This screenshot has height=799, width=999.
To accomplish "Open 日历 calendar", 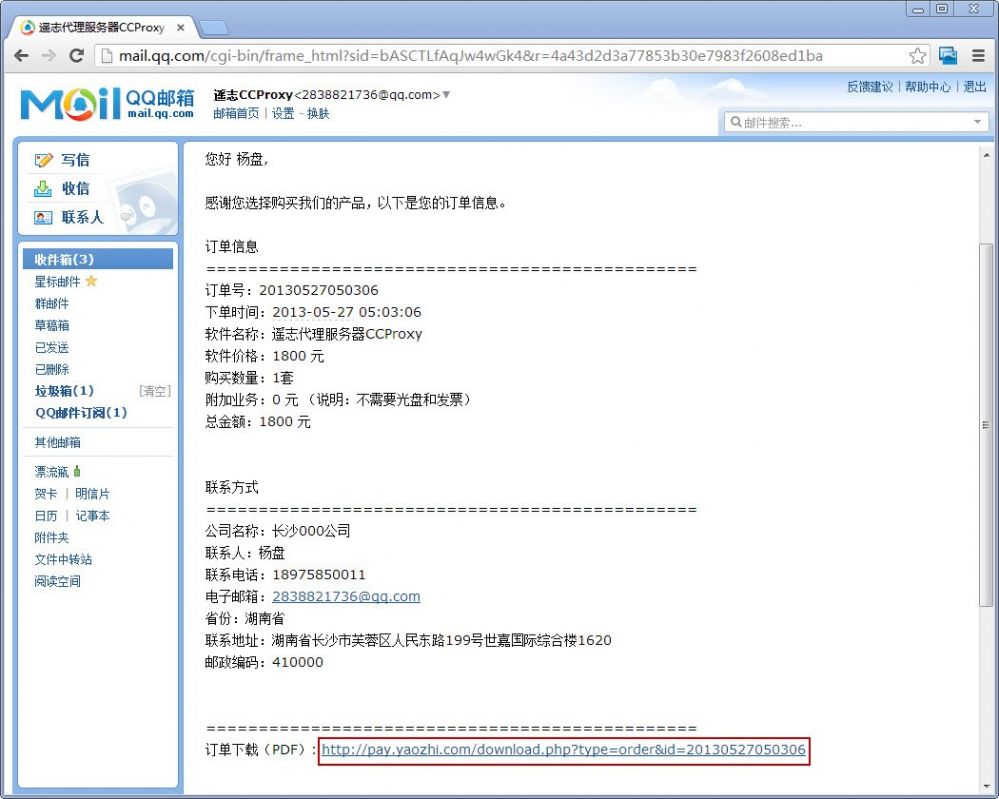I will point(46,515).
